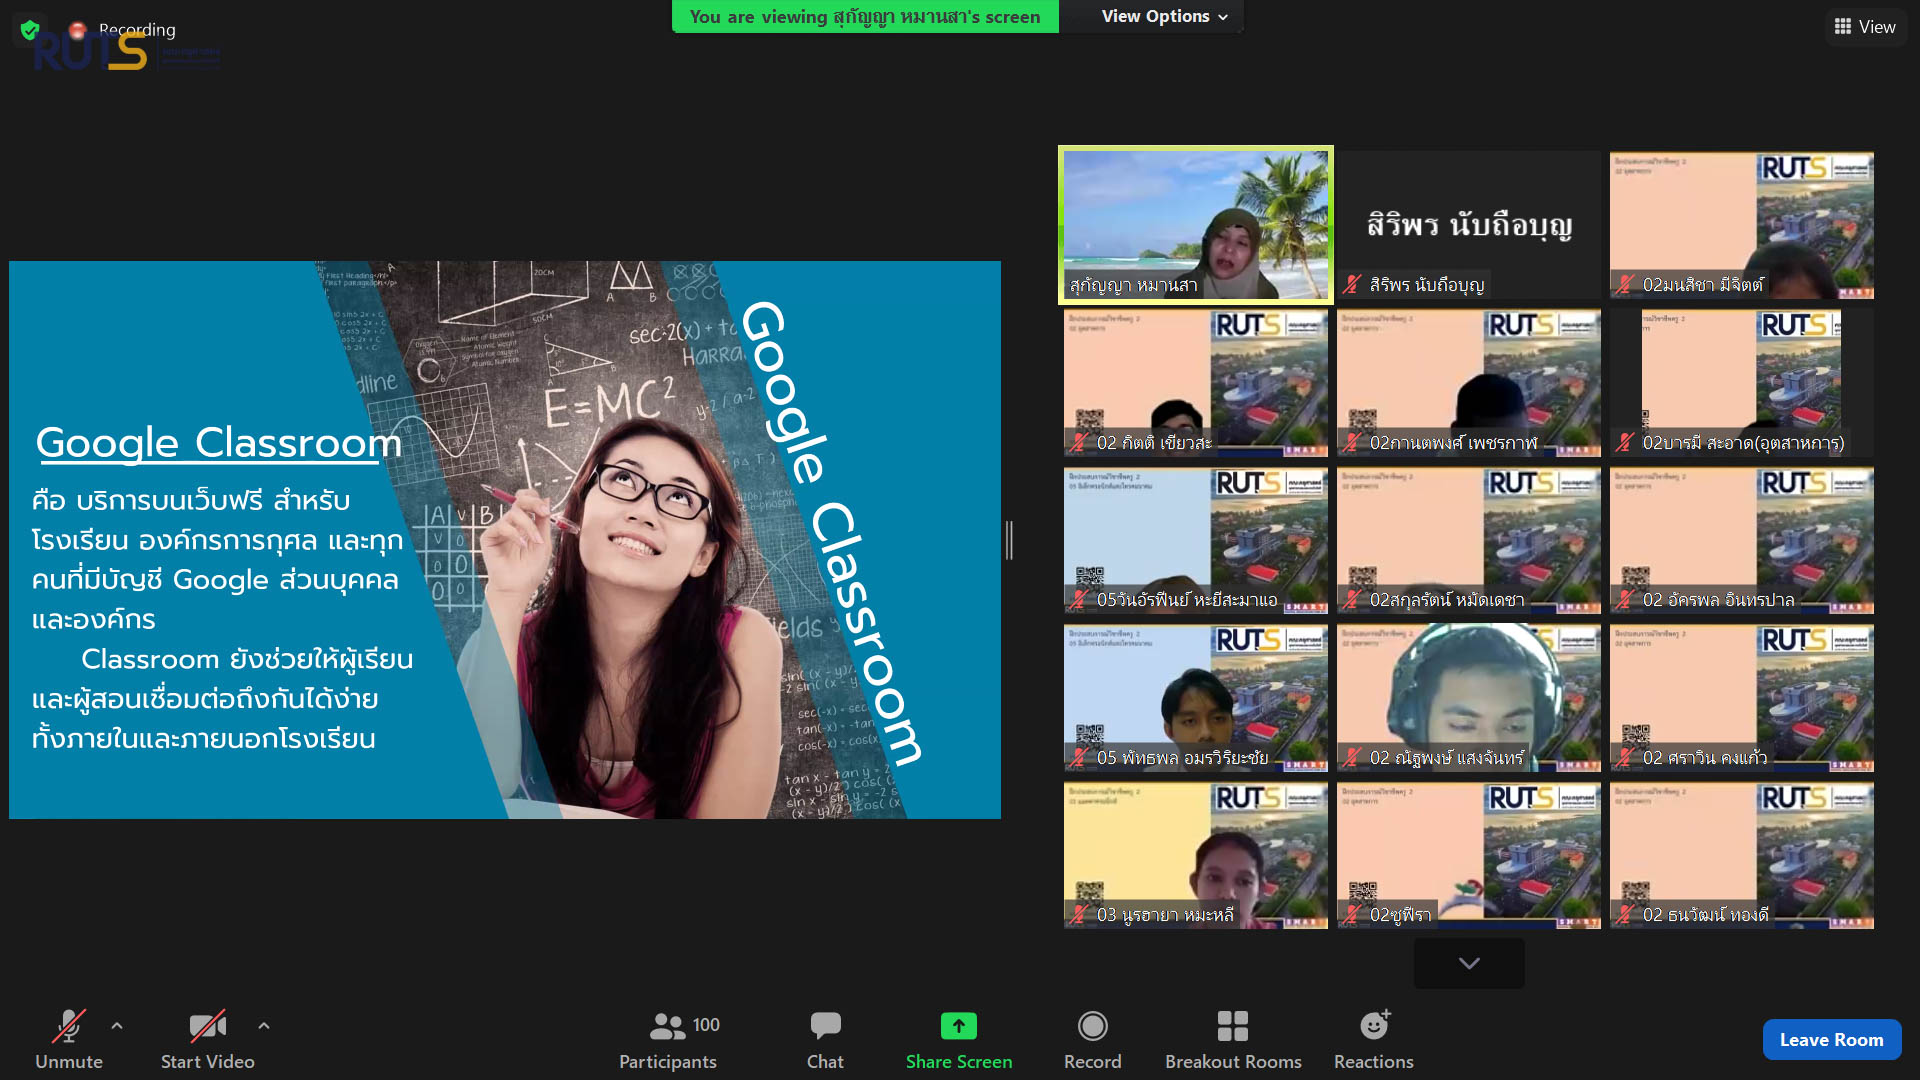Click muted mic icon on 02สกุลรัตน์ หมัดเดชา

(x=1352, y=600)
